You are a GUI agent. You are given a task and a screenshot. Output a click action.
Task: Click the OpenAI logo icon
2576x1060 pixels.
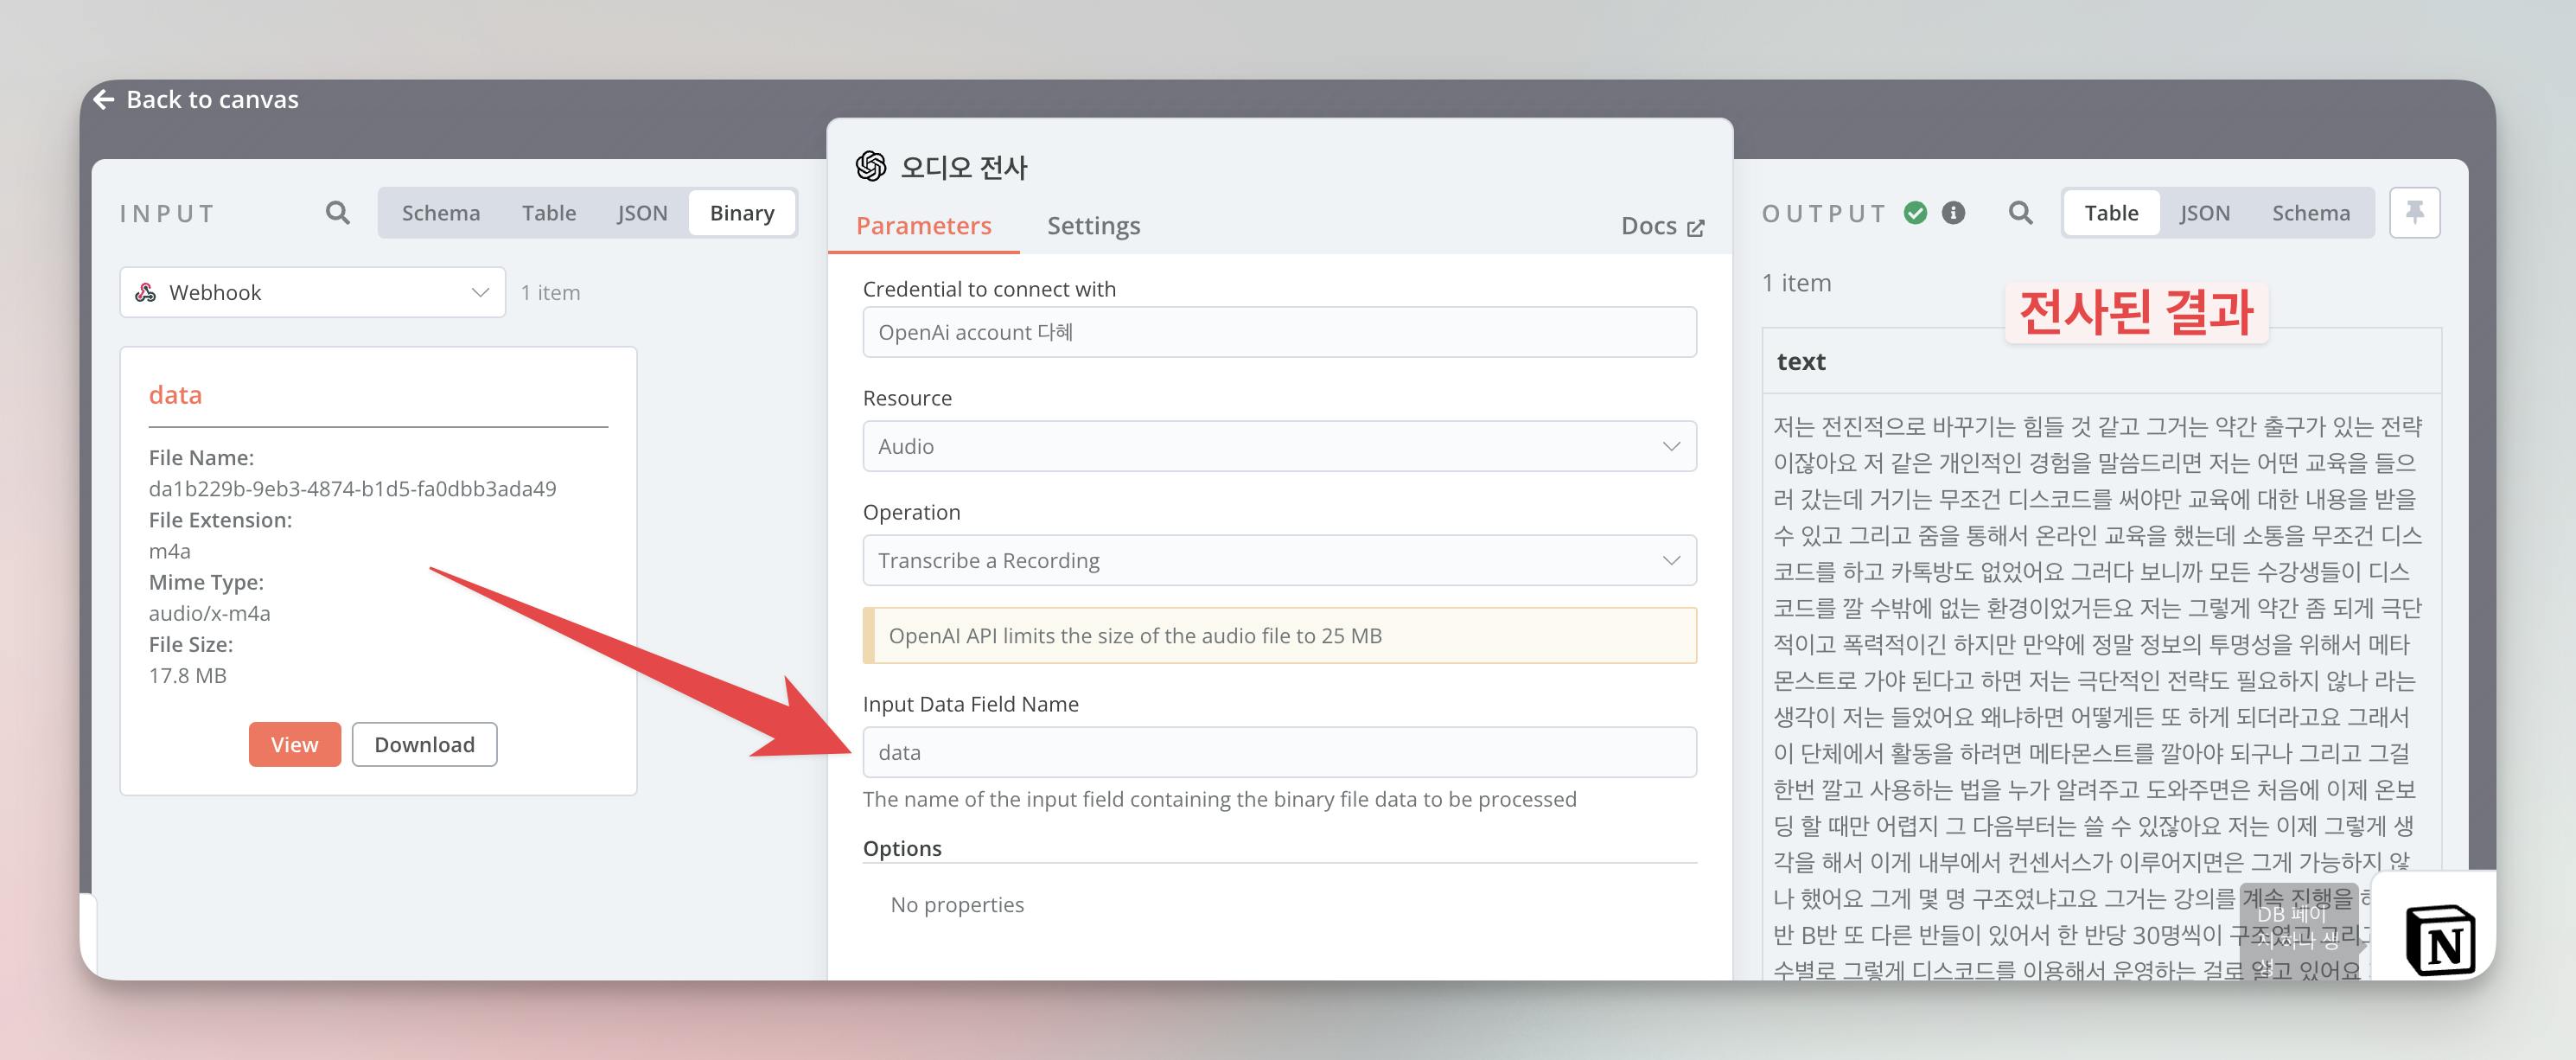click(x=871, y=166)
